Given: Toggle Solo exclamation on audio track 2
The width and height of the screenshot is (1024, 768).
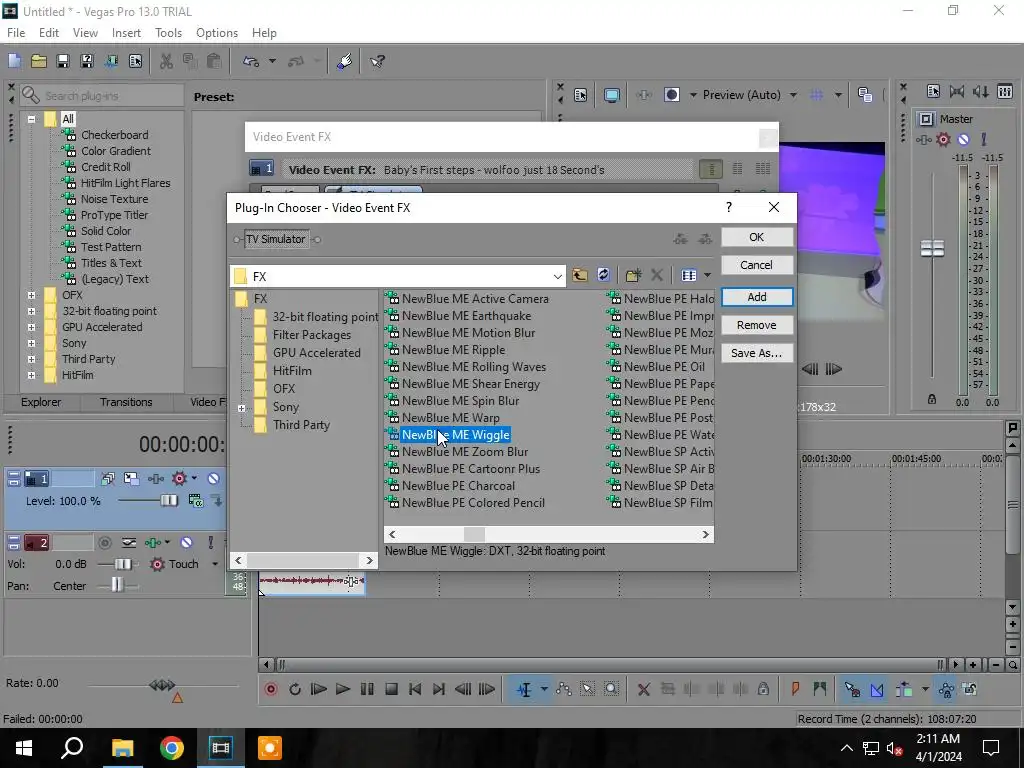Looking at the screenshot, I should click(210, 543).
